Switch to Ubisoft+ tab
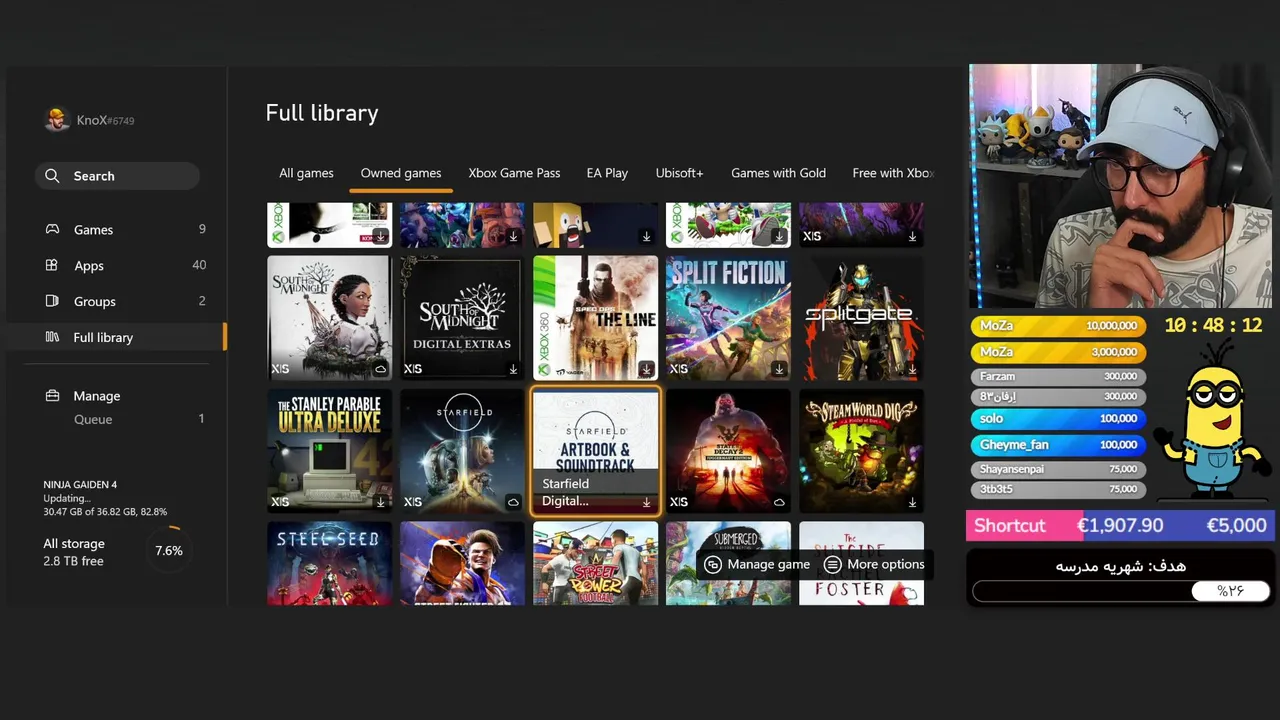This screenshot has width=1280, height=720. [679, 173]
